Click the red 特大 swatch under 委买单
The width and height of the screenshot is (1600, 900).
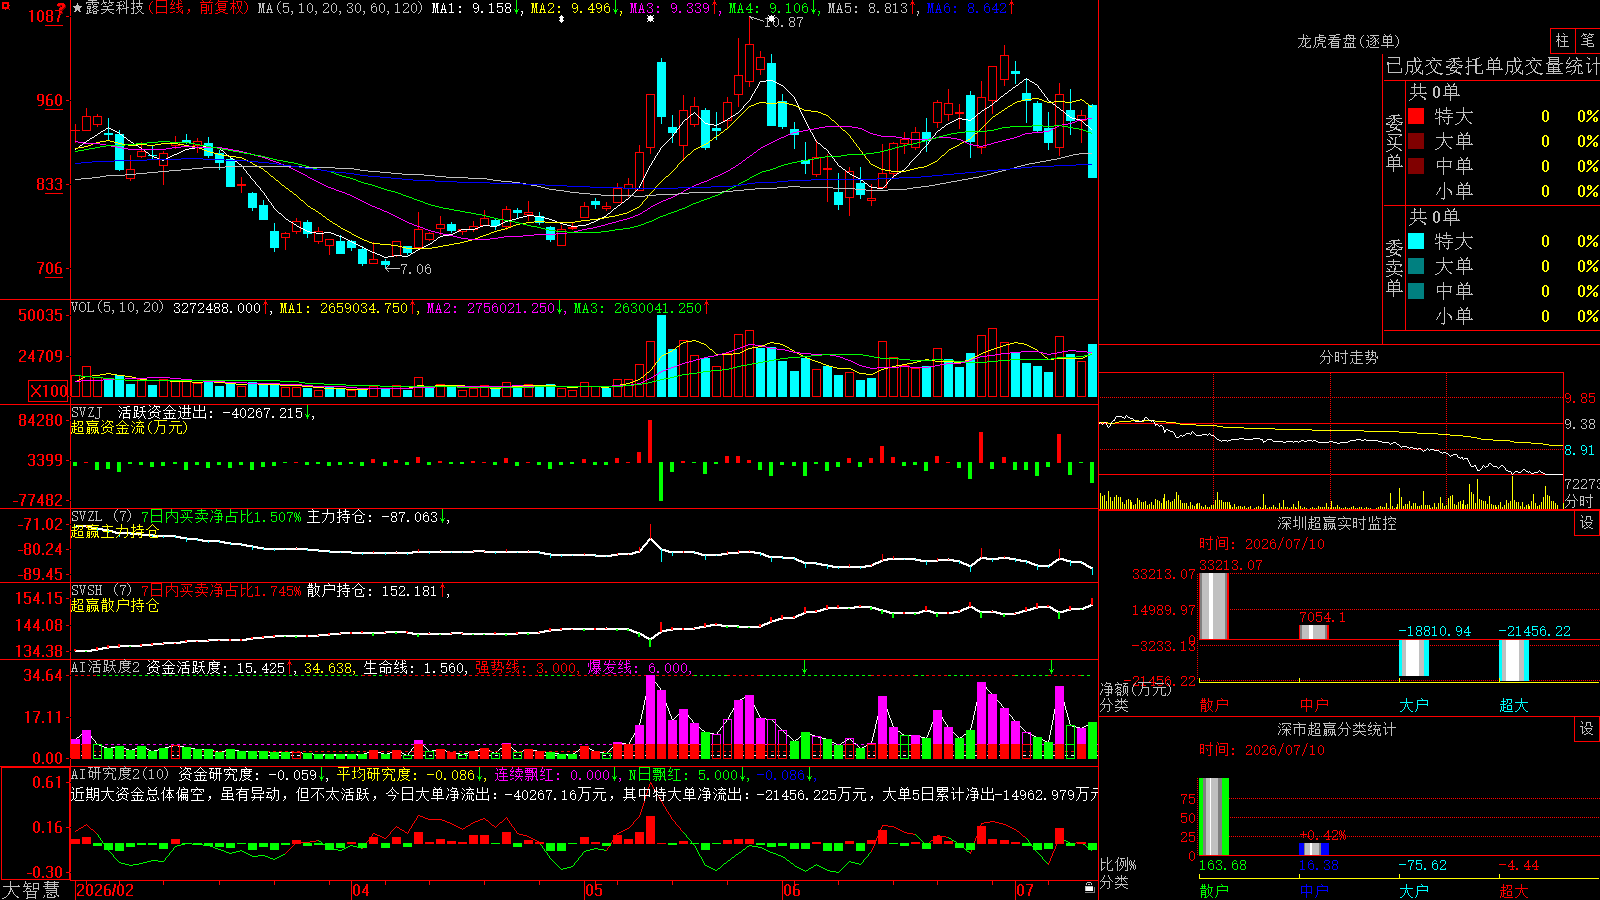click(1416, 116)
